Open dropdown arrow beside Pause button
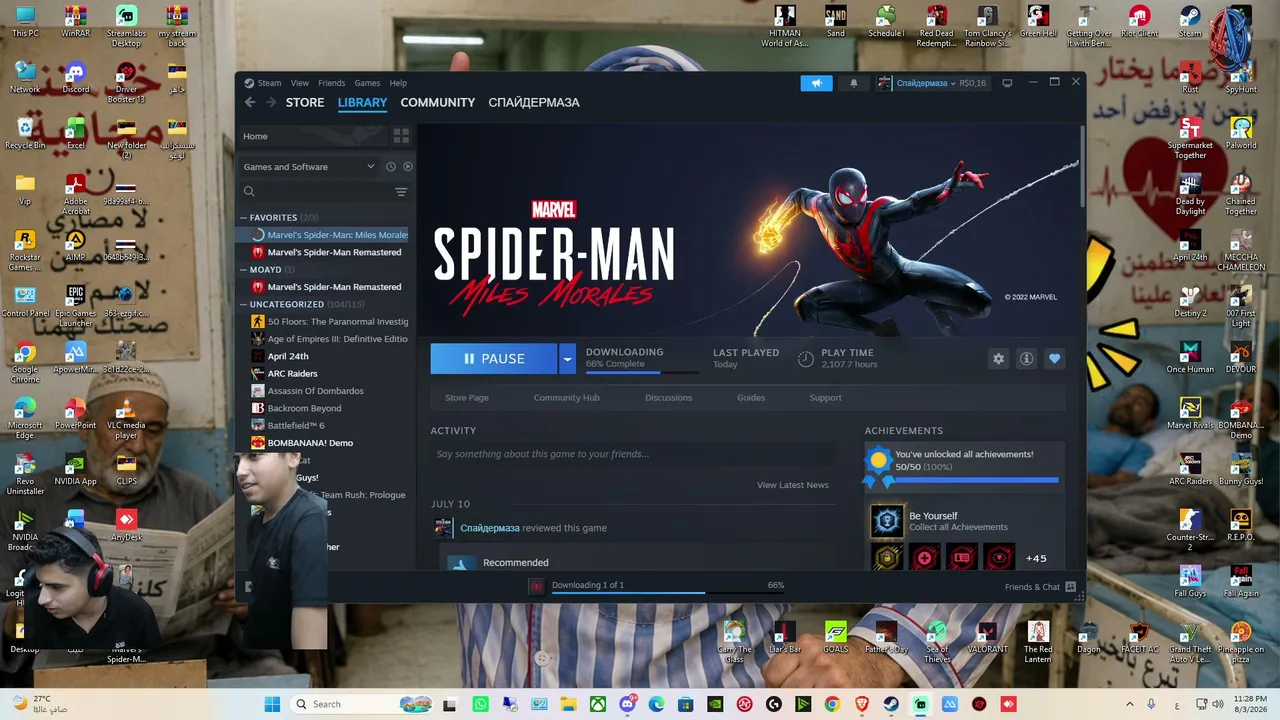 567,359
